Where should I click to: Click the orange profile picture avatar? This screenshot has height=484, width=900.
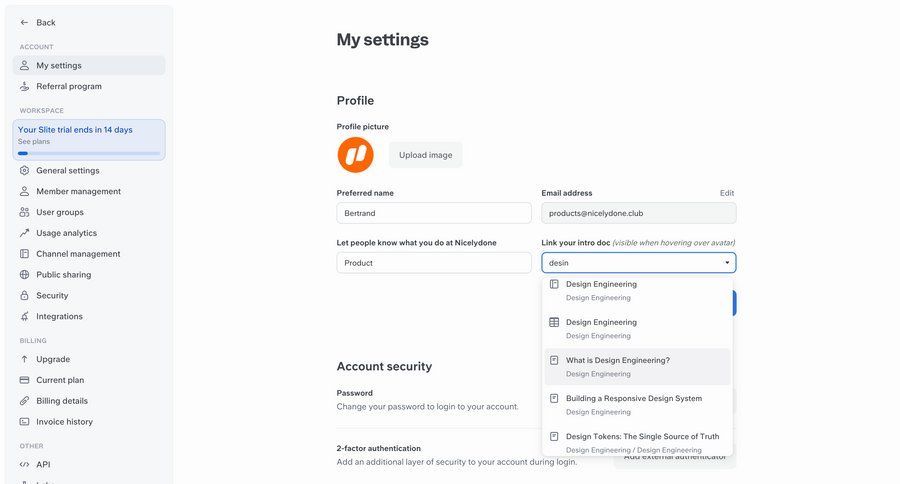355,155
